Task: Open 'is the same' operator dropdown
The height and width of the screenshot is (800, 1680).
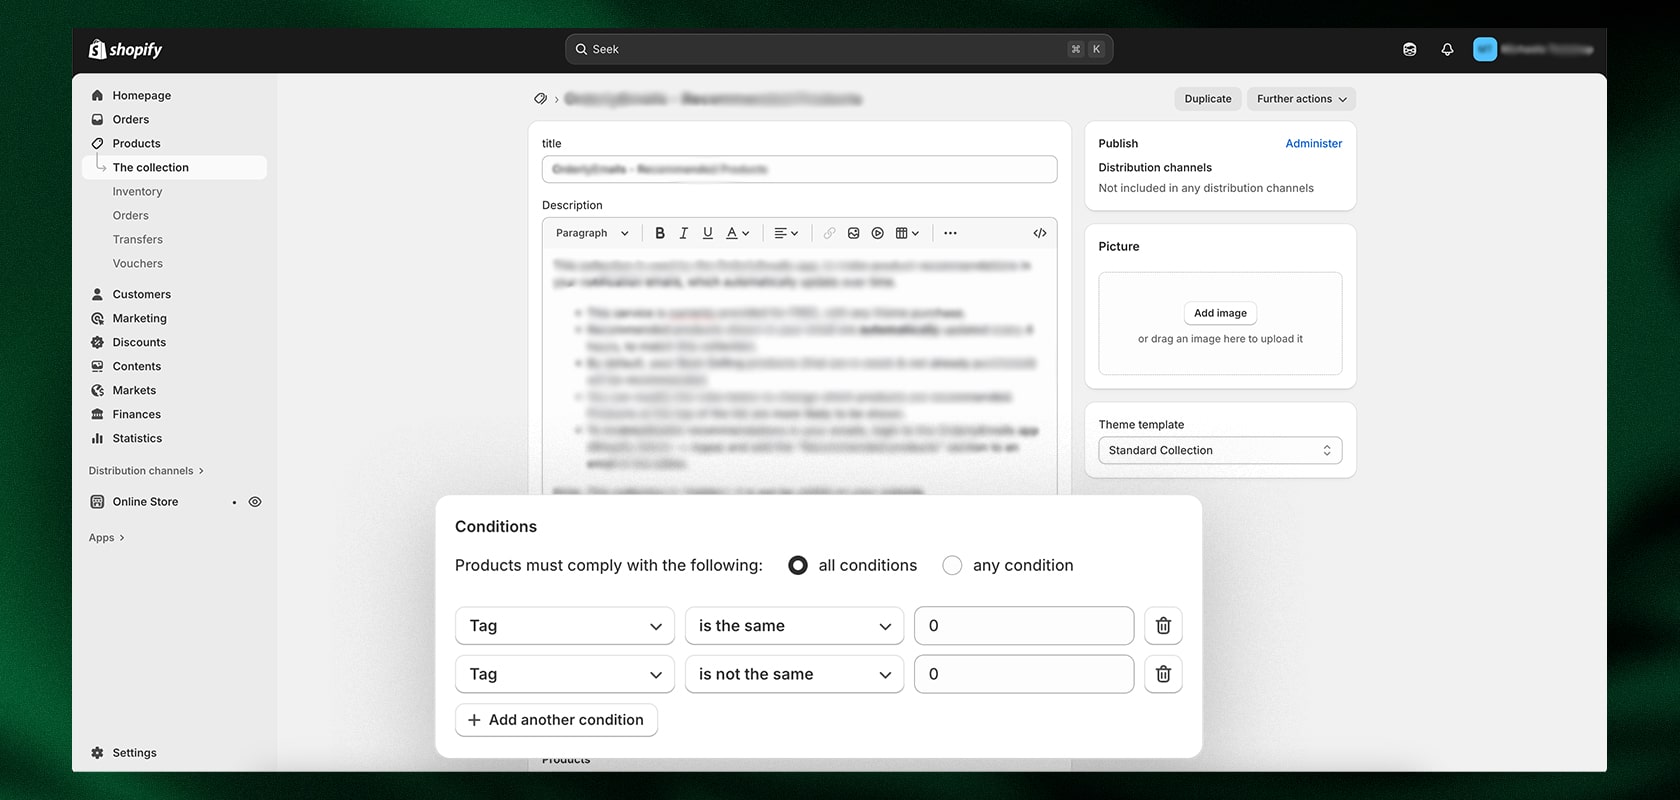Action: [794, 626]
